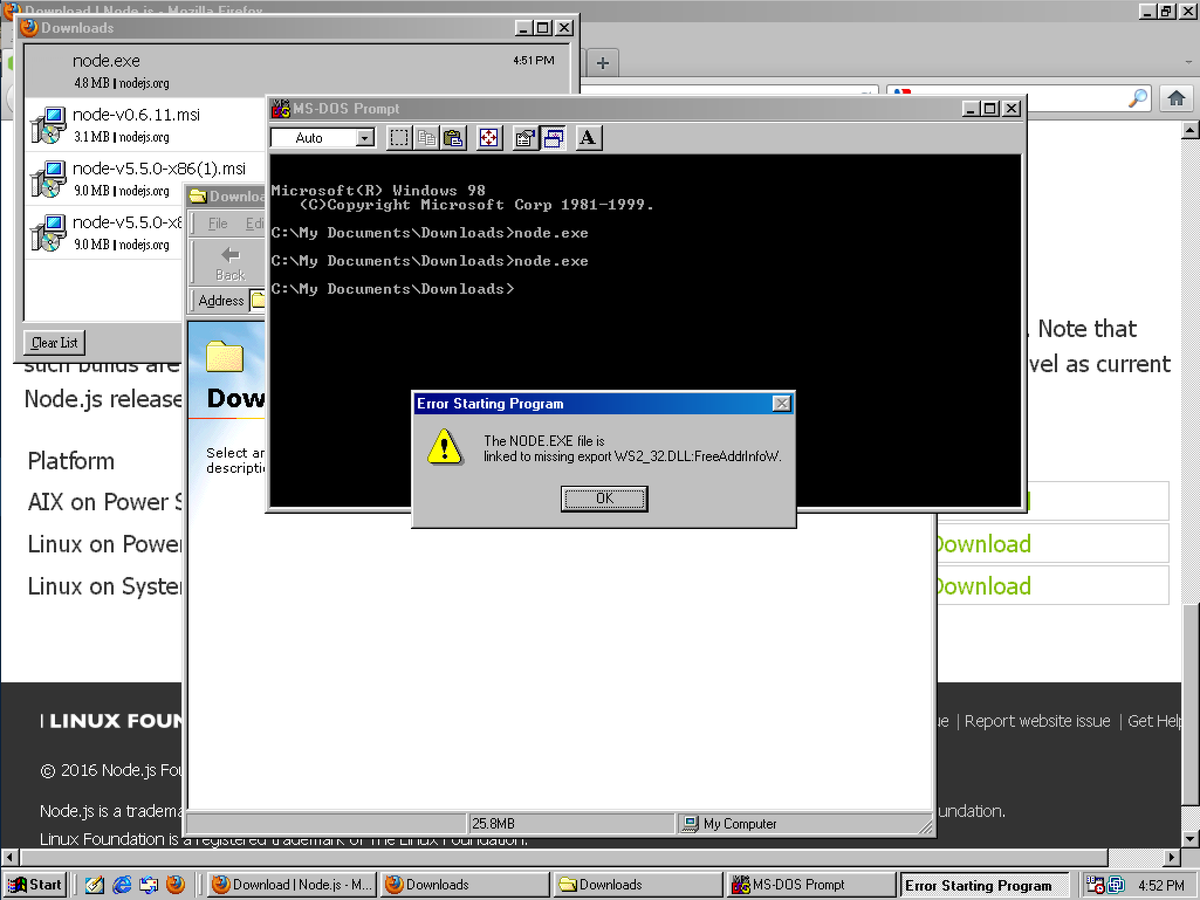This screenshot has height=900, width=1200.
Task: Switch to the Downloads folder taskbar button
Action: 638,884
